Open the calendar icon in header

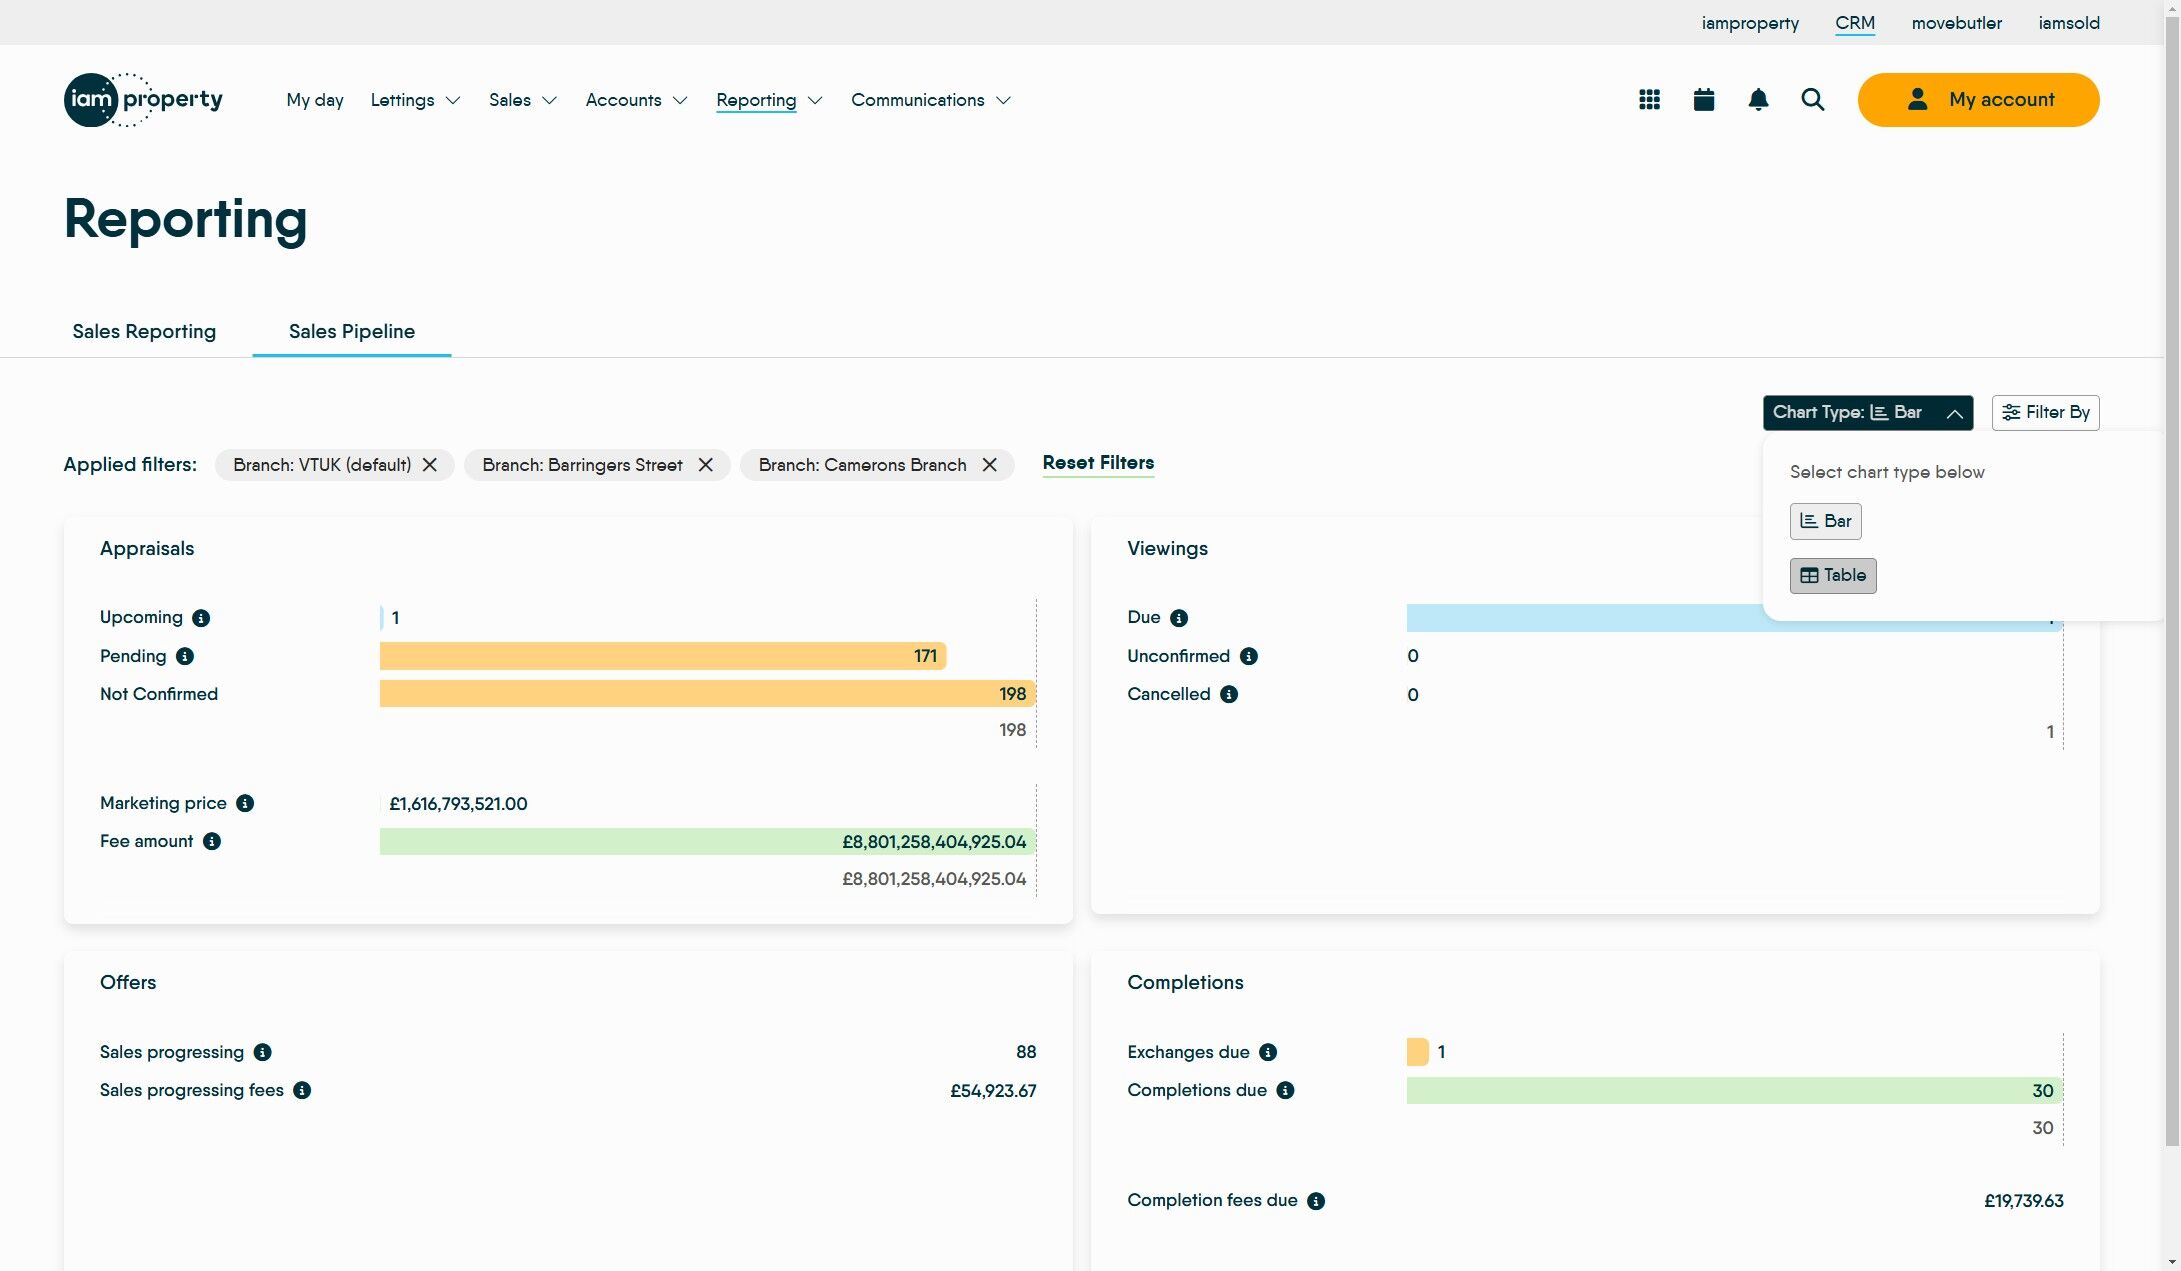point(1704,100)
